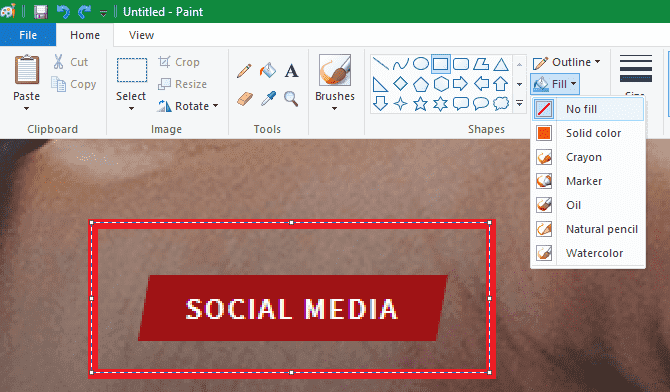Move shapes gallery up one row
The width and height of the screenshot is (670, 392).
coord(520,64)
